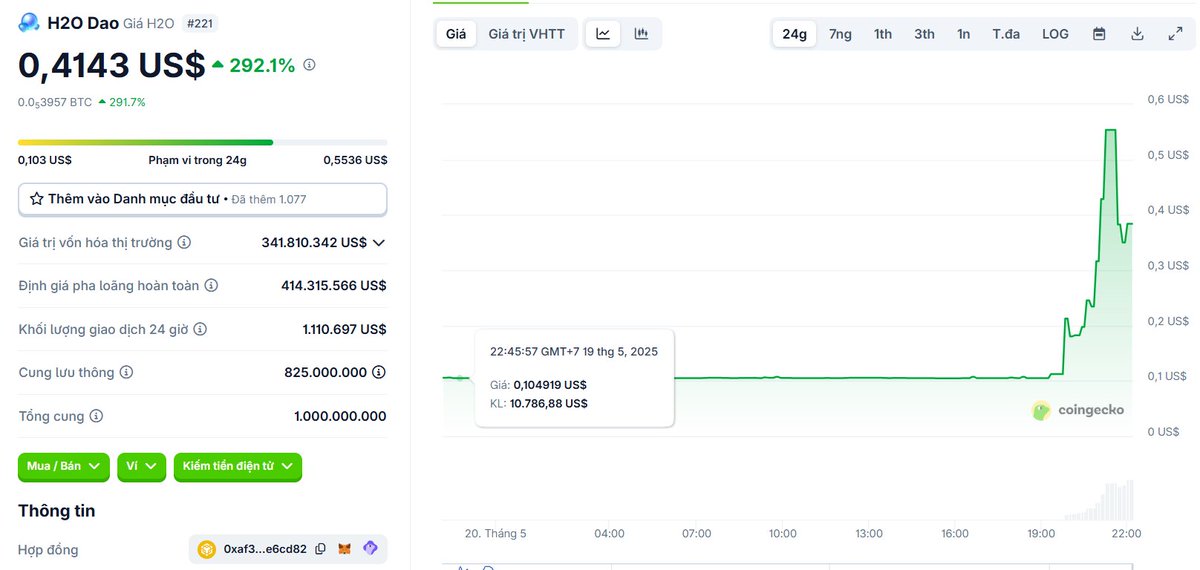Click the 24h price range progress bar
This screenshot has height=570, width=1200.
point(203,142)
